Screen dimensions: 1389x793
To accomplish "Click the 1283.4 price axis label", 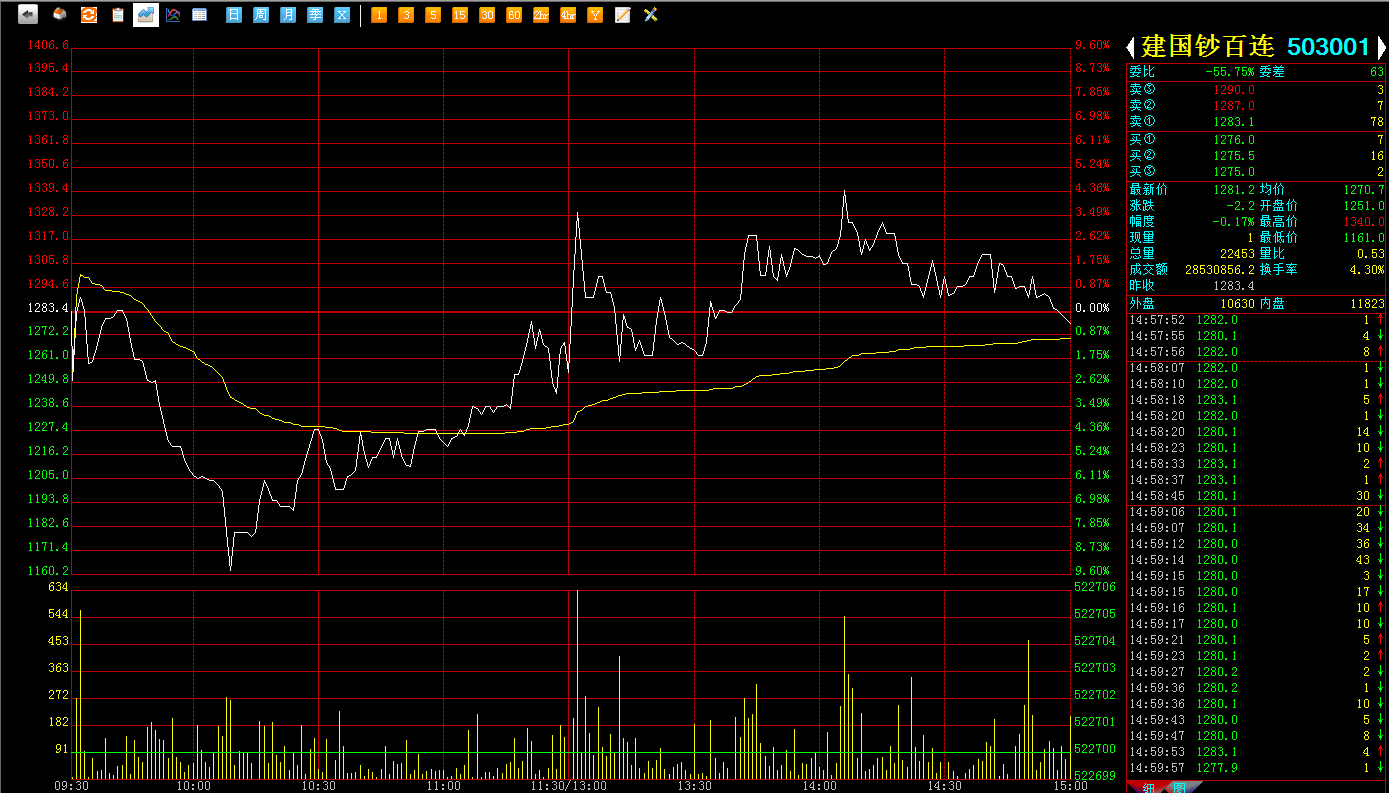I will 50,308.
